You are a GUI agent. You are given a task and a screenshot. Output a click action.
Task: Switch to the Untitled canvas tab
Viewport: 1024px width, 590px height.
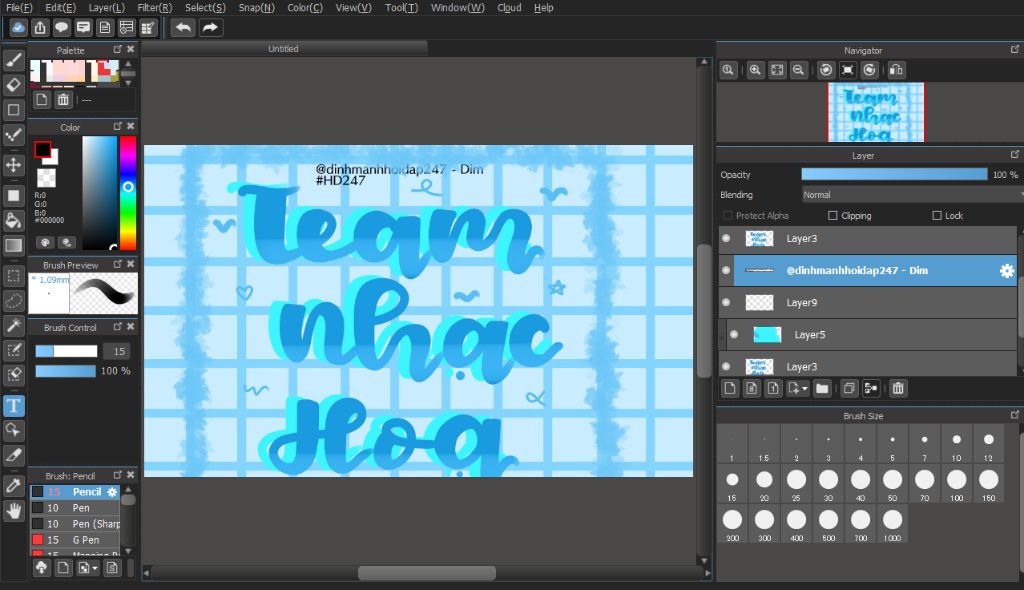[x=283, y=49]
